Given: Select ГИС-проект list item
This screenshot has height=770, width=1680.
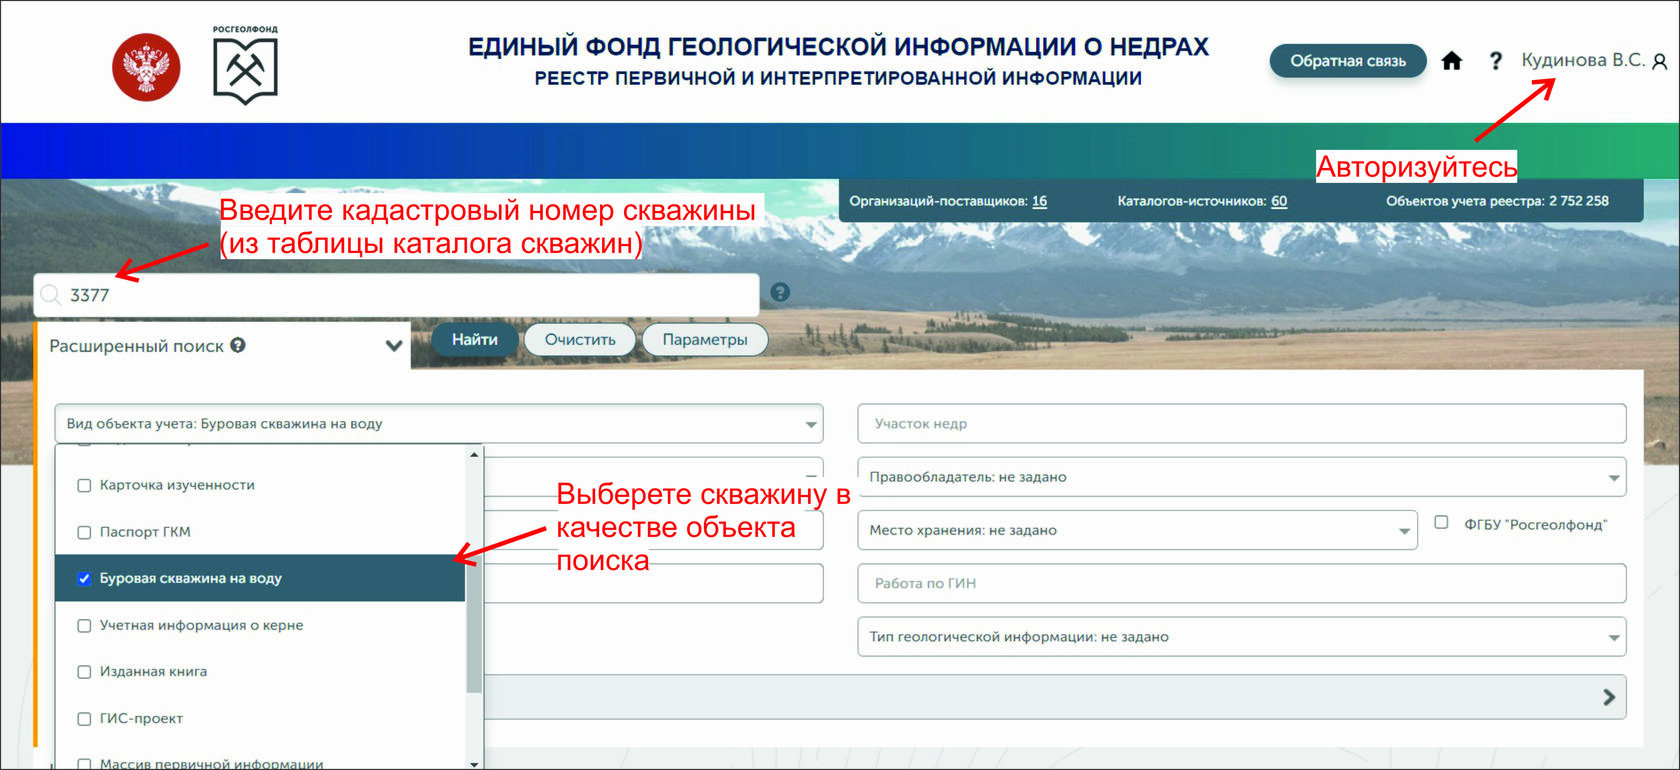Looking at the screenshot, I should click(x=260, y=718).
